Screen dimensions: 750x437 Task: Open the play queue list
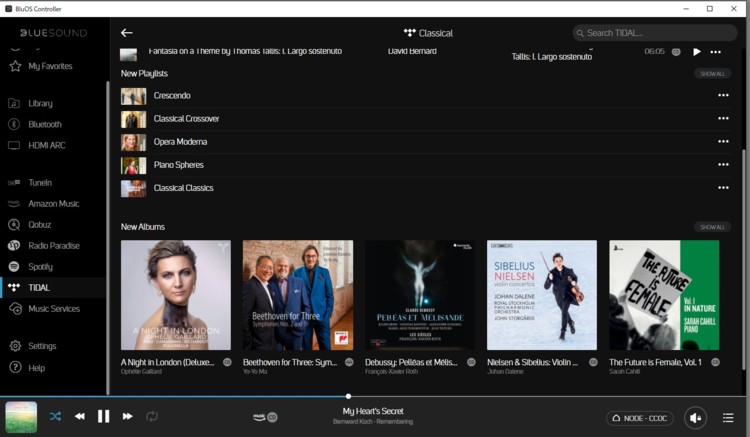728,418
